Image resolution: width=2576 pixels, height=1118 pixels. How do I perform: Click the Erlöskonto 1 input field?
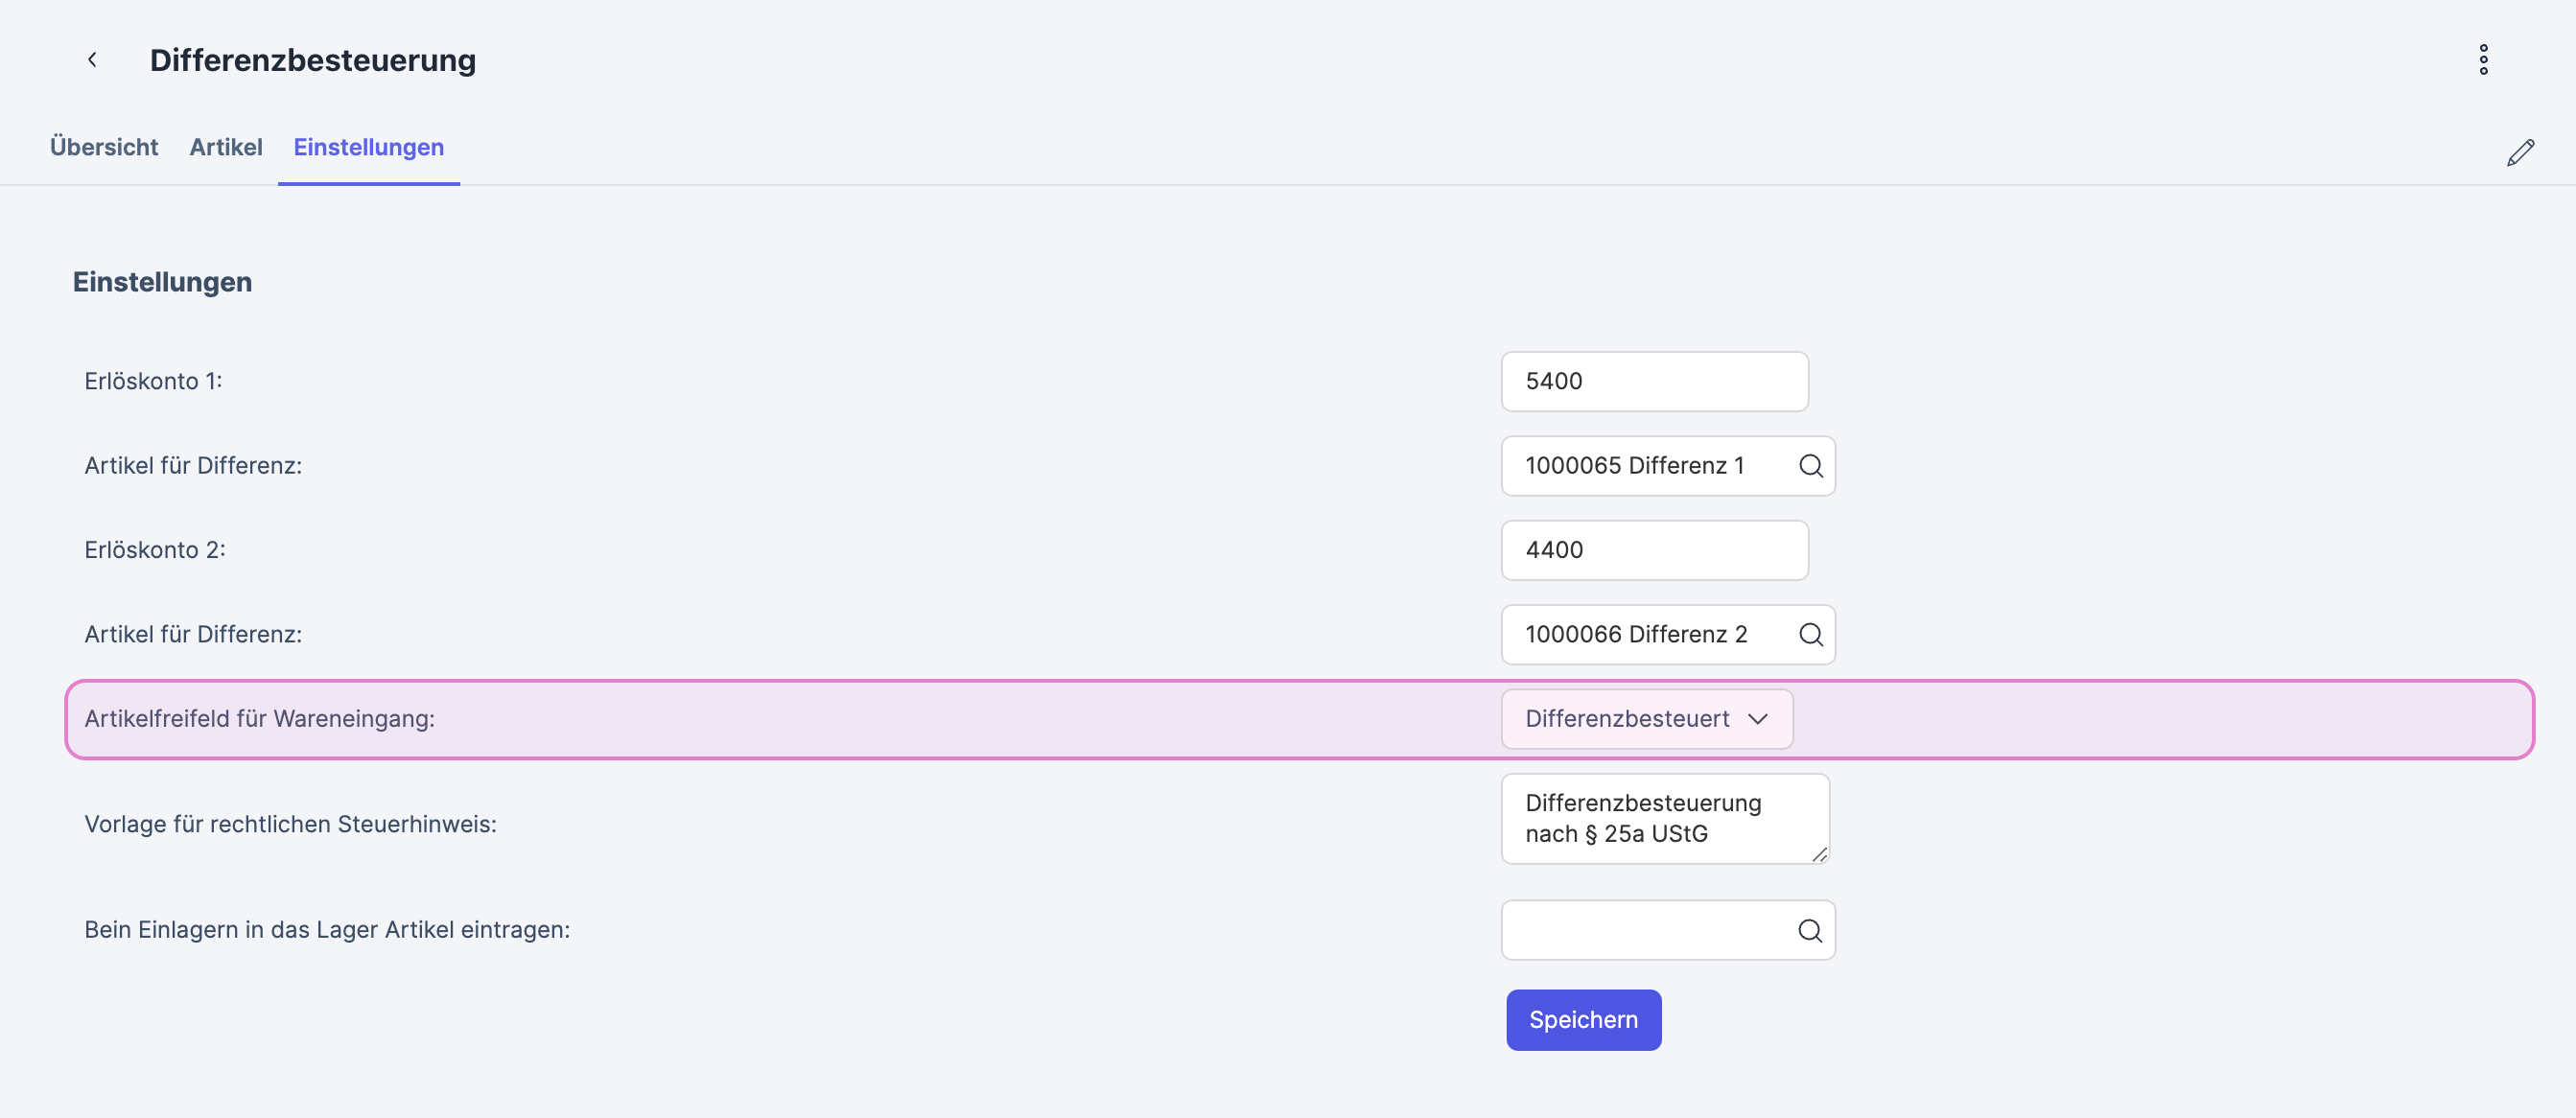click(x=1653, y=381)
